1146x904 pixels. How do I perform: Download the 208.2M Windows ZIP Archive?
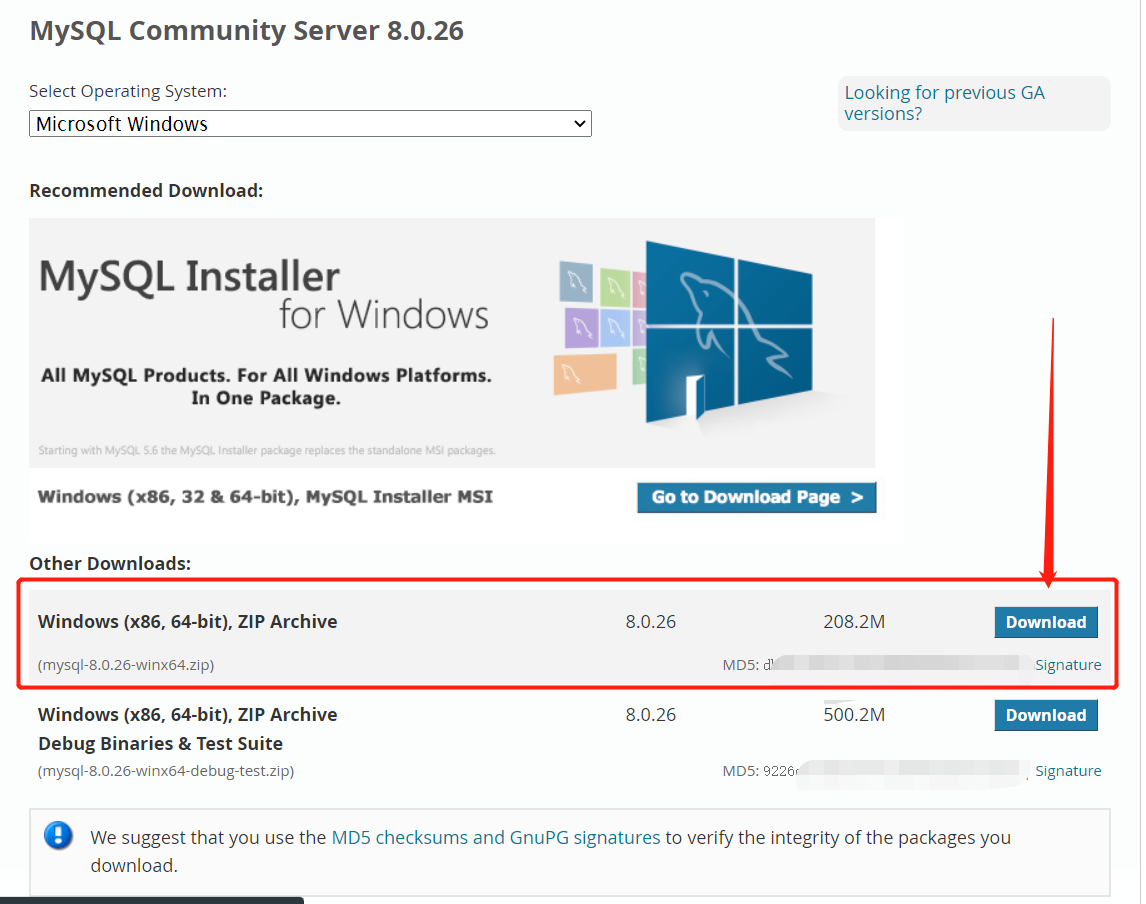click(1046, 622)
